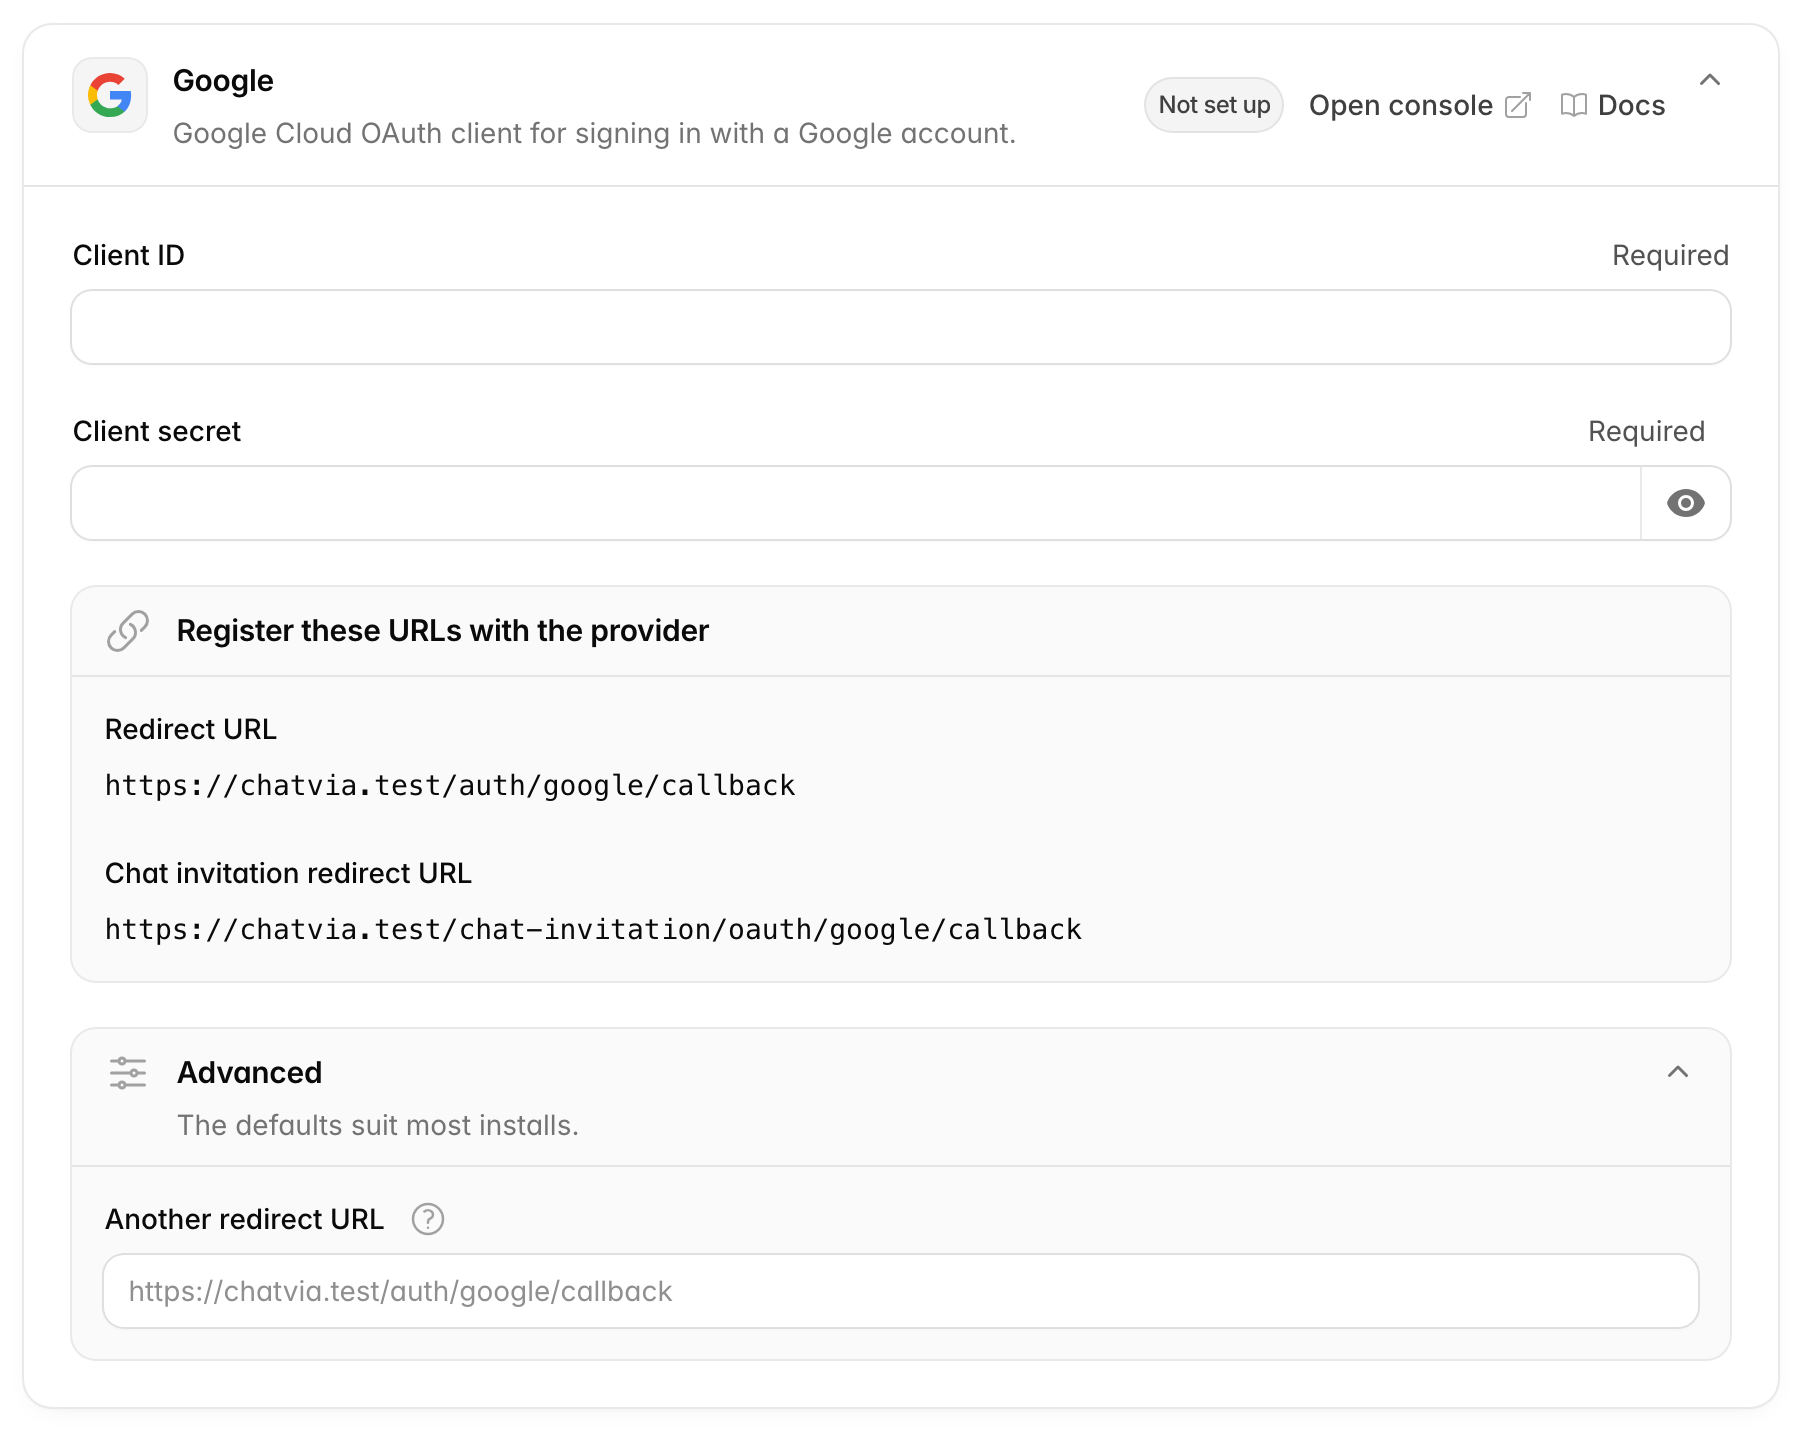This screenshot has width=1800, height=1430.
Task: Click the Google Cloud OAuth client description text
Action: pyautogui.click(x=594, y=133)
